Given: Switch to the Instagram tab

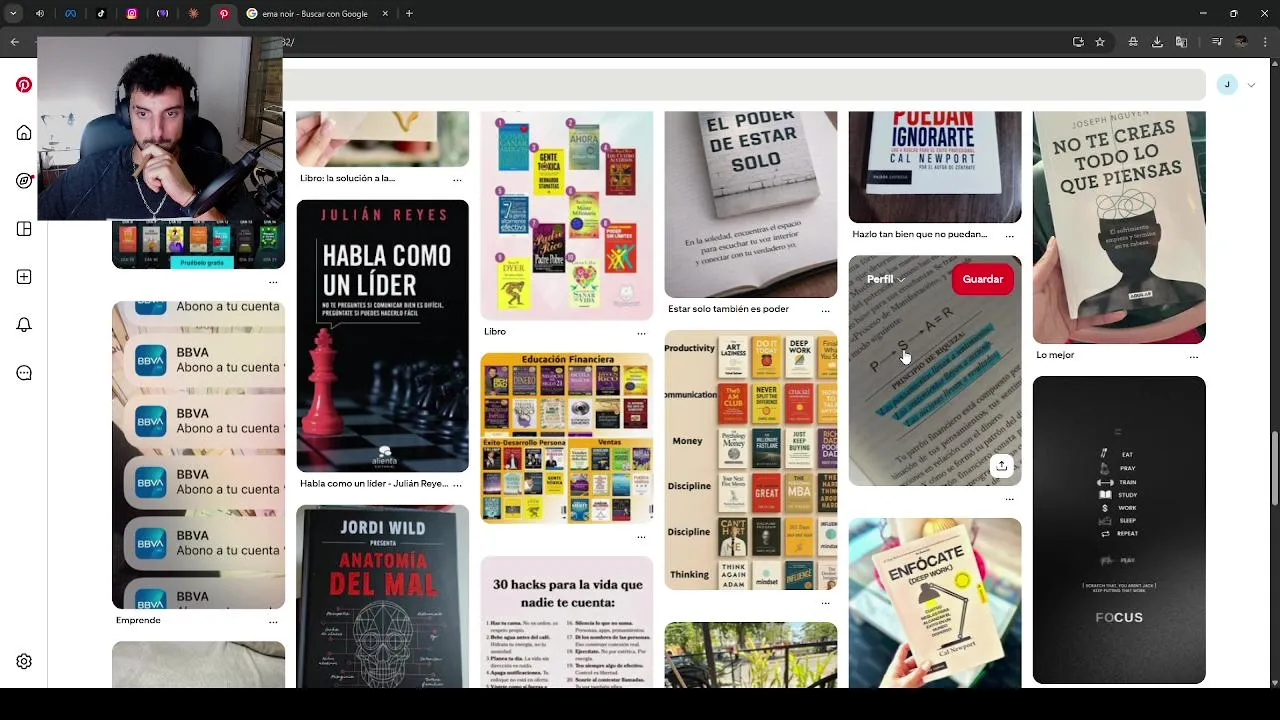Looking at the screenshot, I should click(132, 14).
